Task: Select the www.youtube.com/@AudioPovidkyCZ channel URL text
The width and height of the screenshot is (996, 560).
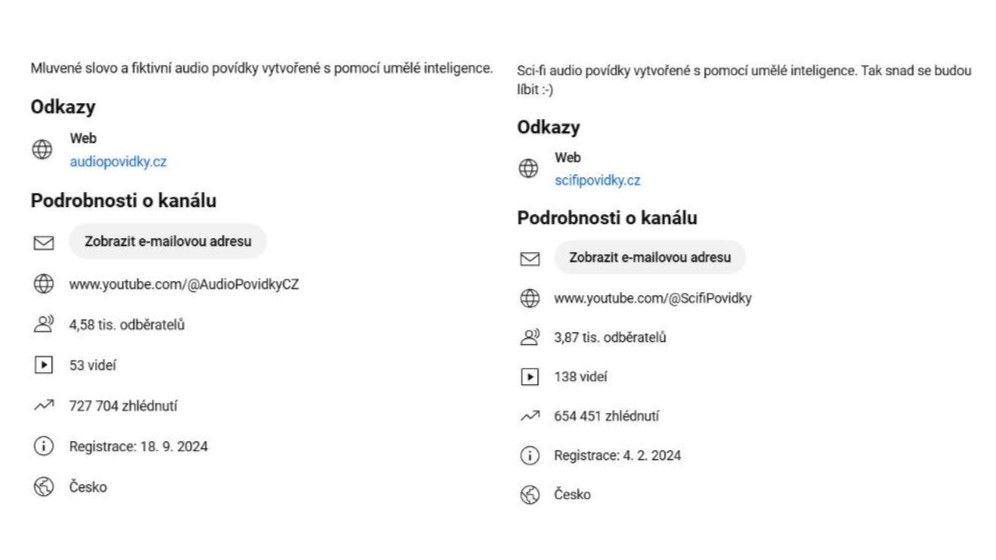Action: coord(184,284)
